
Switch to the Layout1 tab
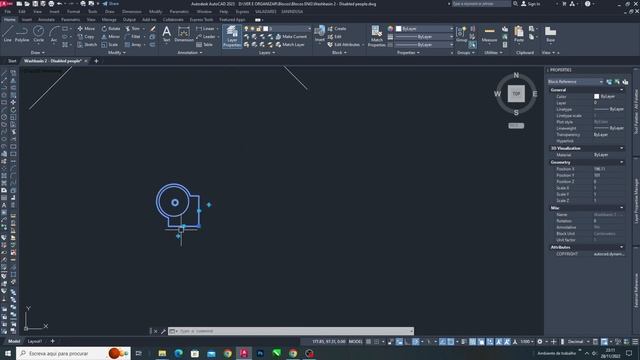(35, 341)
